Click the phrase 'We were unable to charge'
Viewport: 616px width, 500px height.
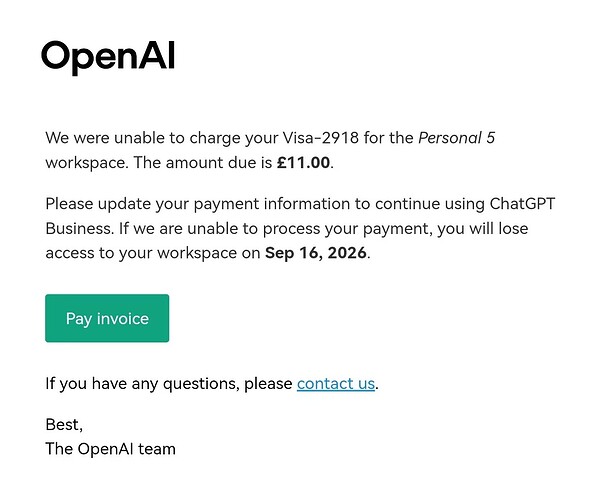142,138
